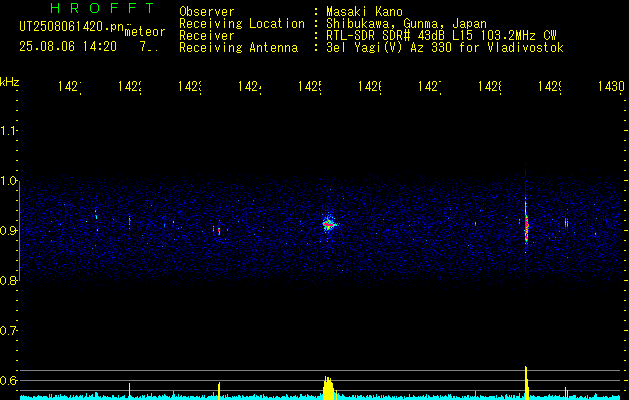Click the 1.0 frequency axis label

8,181
